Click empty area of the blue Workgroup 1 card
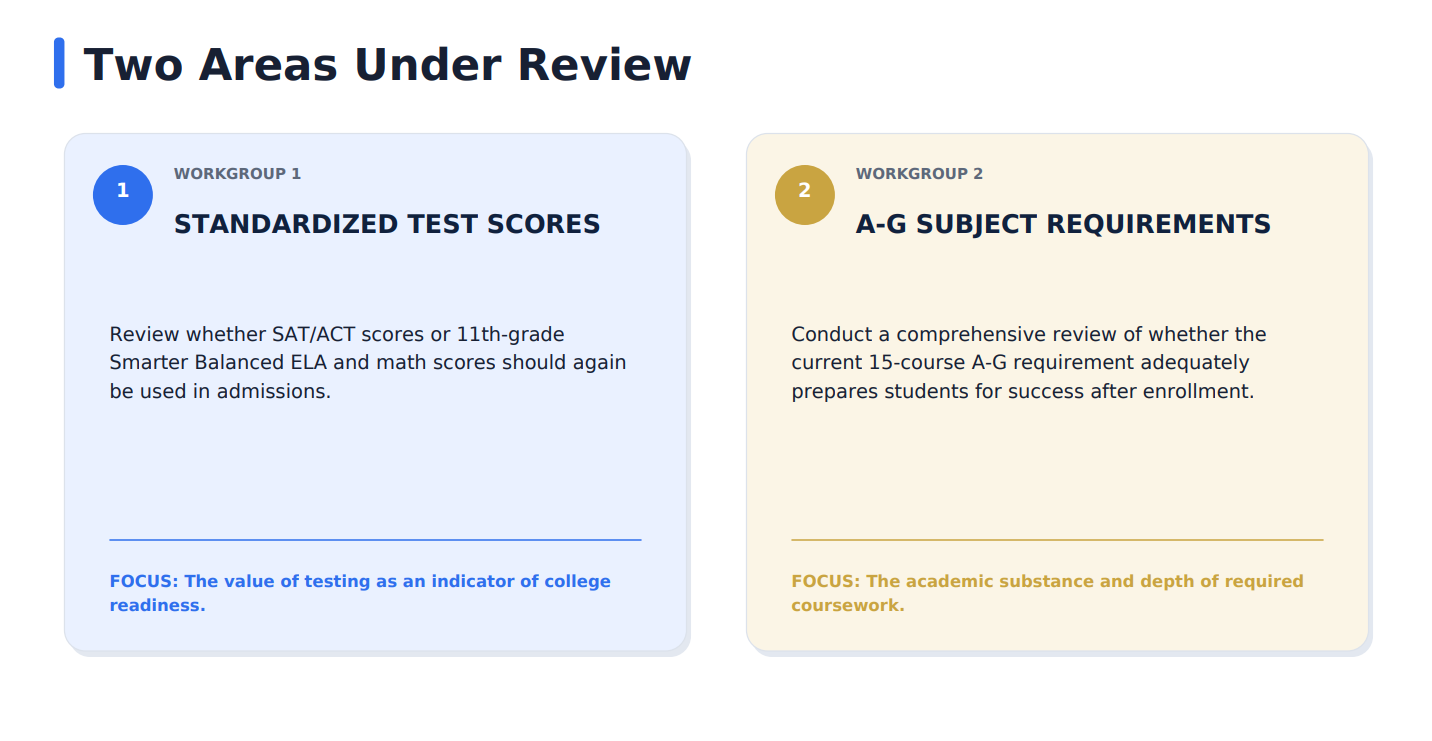This screenshot has width=1432, height=741. [x=375, y=470]
